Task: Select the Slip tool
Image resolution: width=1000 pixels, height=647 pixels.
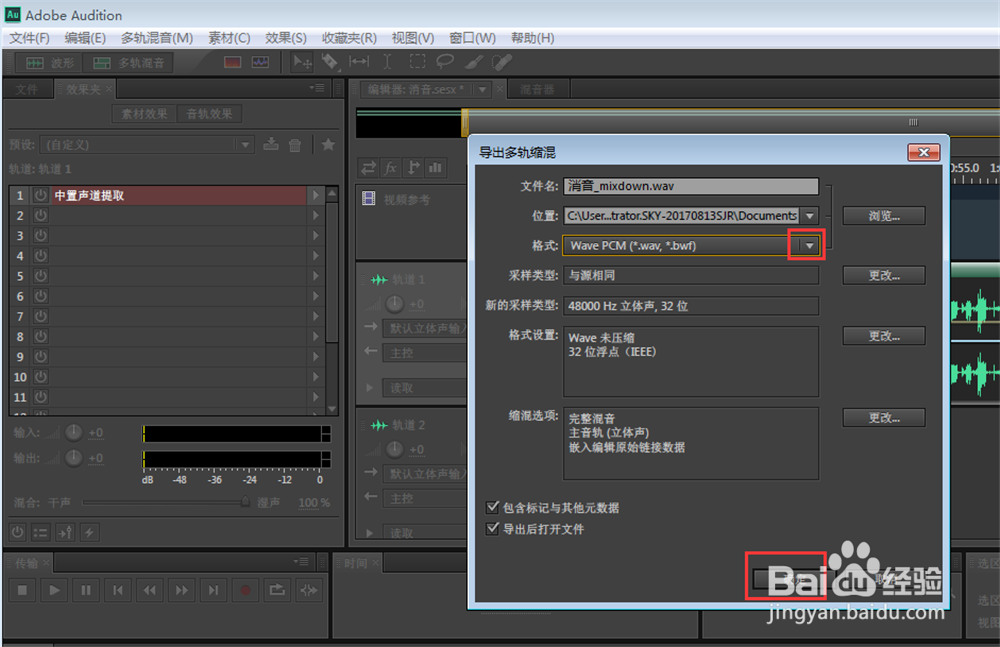Action: pos(359,62)
